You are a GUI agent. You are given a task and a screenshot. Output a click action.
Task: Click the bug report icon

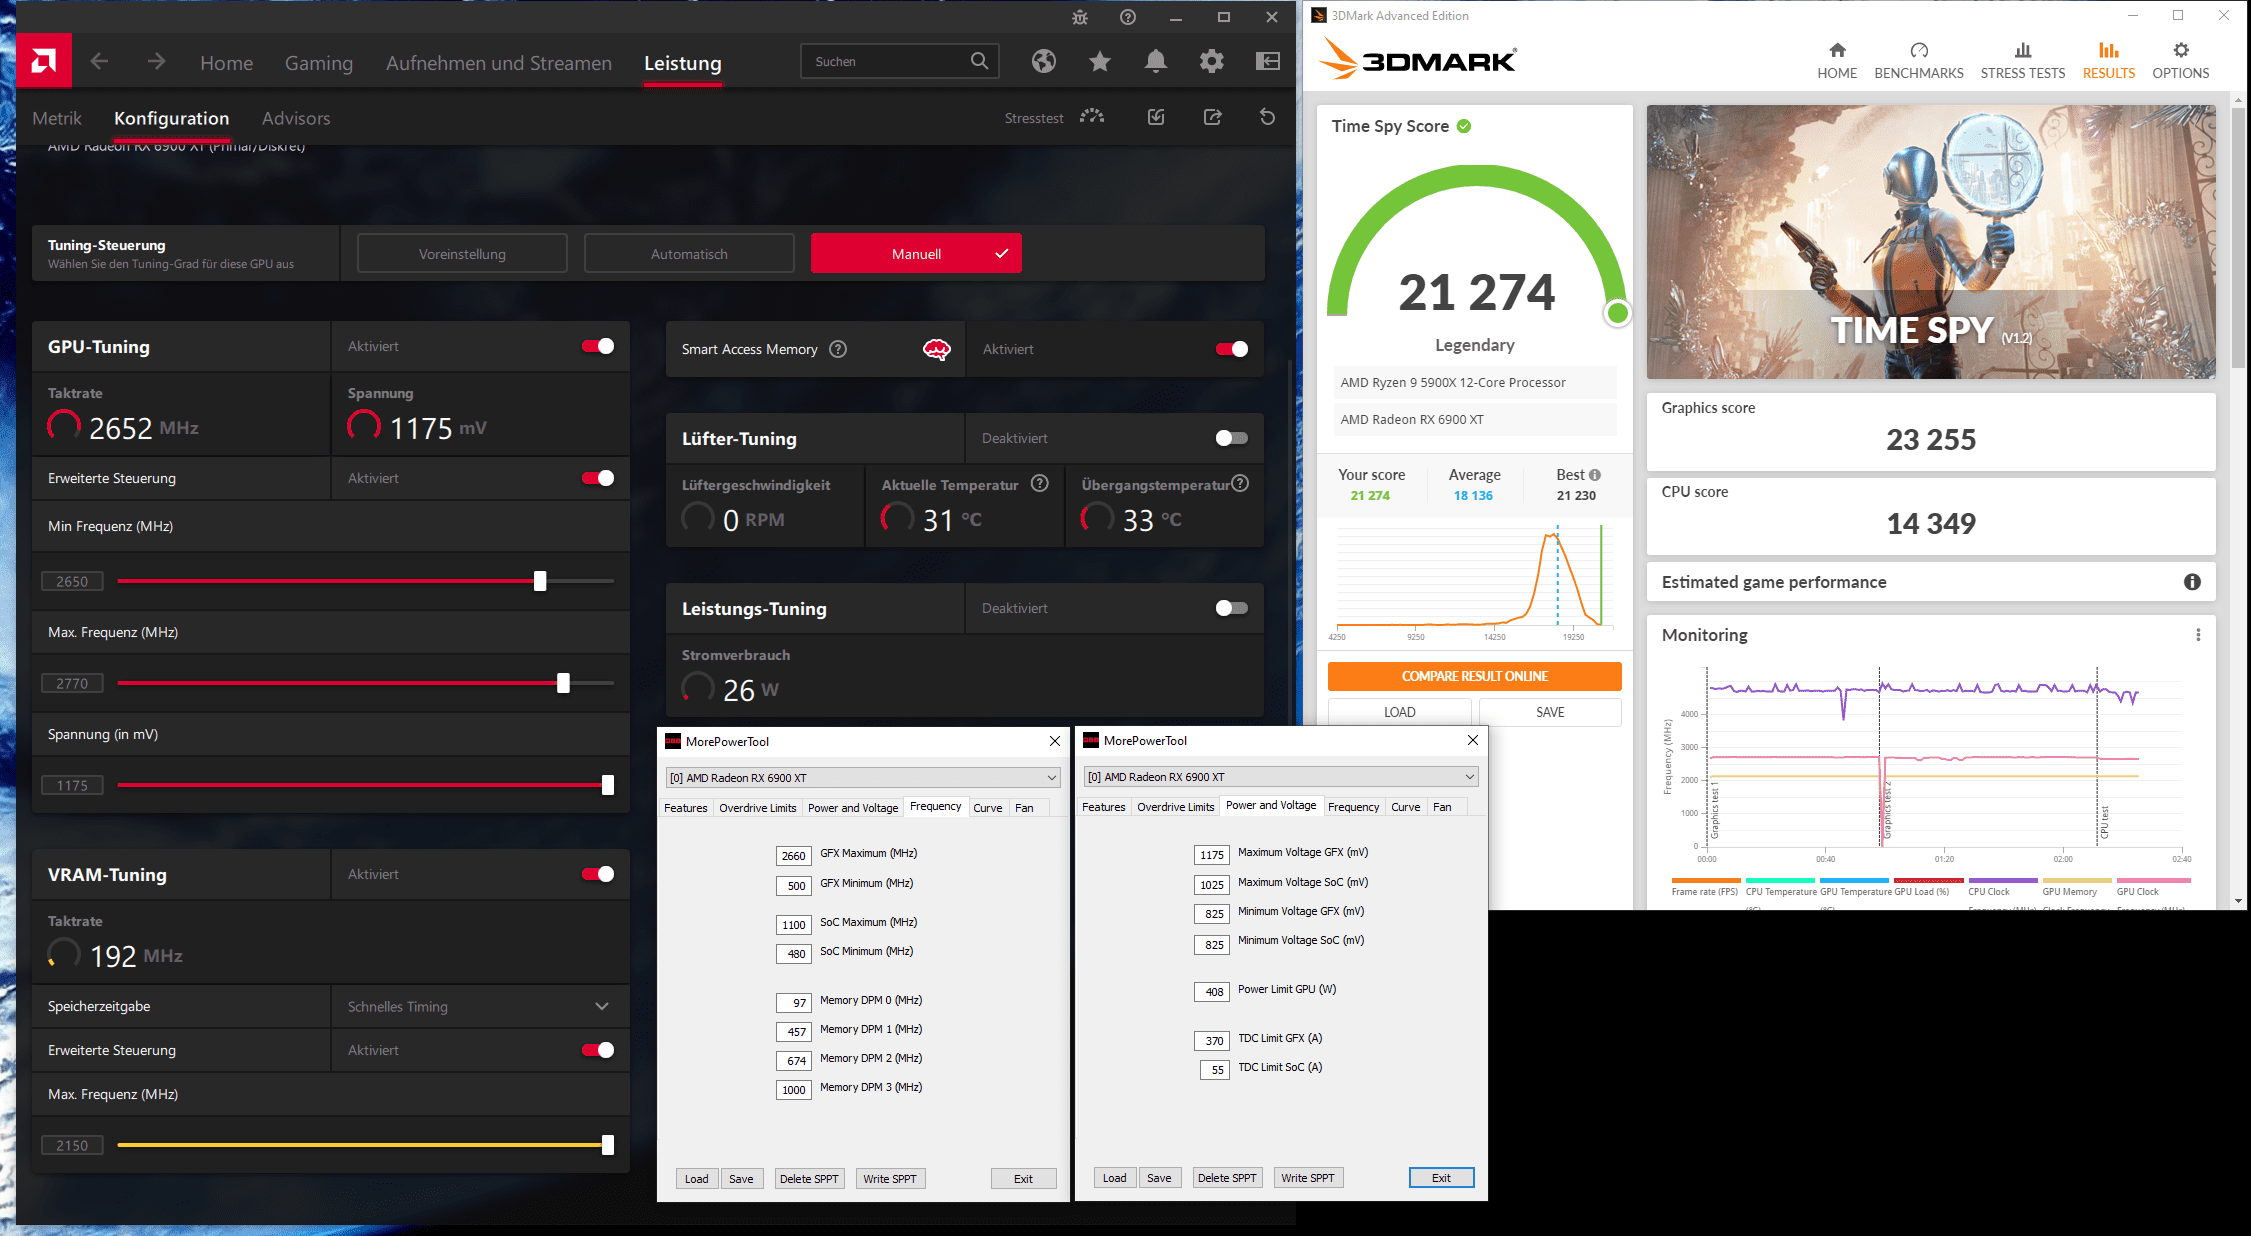coord(1080,17)
